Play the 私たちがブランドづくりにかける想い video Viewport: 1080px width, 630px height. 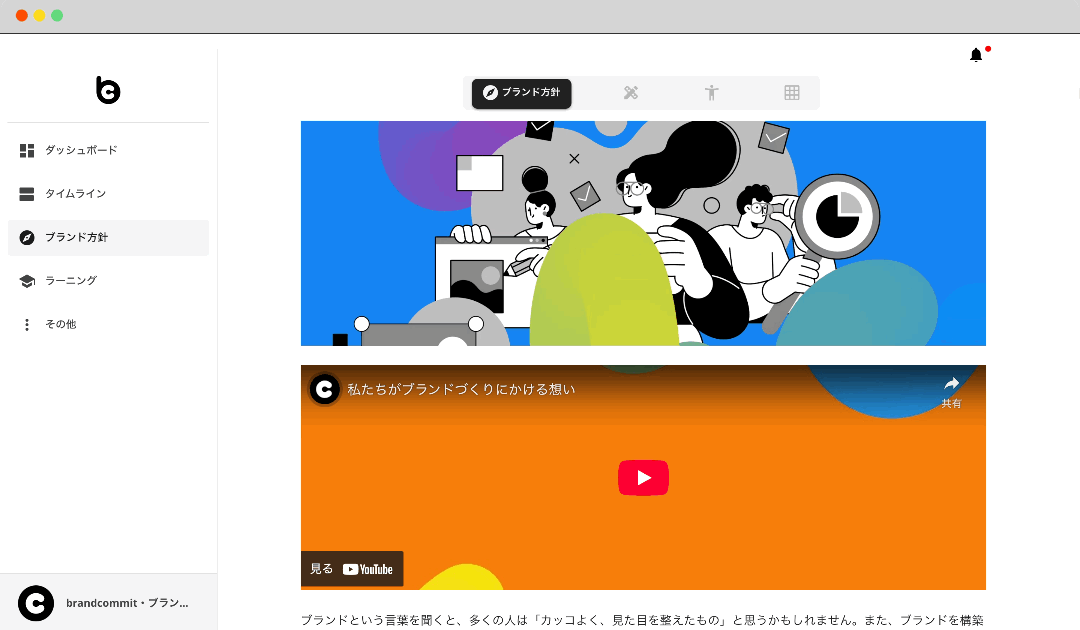coord(643,478)
